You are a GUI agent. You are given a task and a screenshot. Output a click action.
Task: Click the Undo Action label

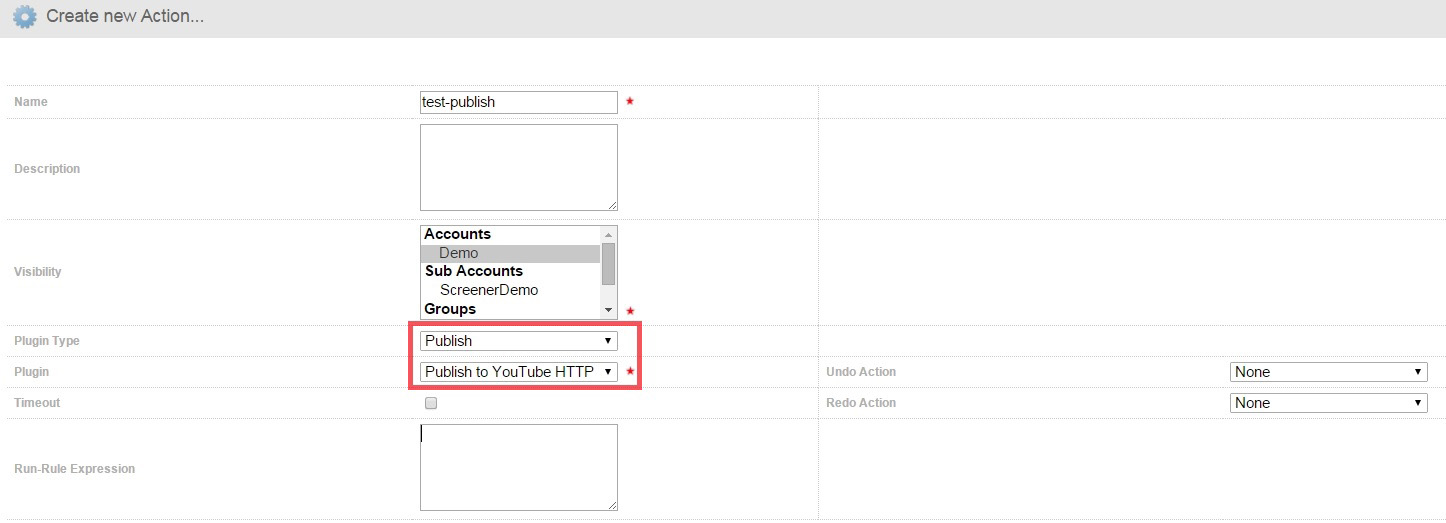tap(861, 372)
